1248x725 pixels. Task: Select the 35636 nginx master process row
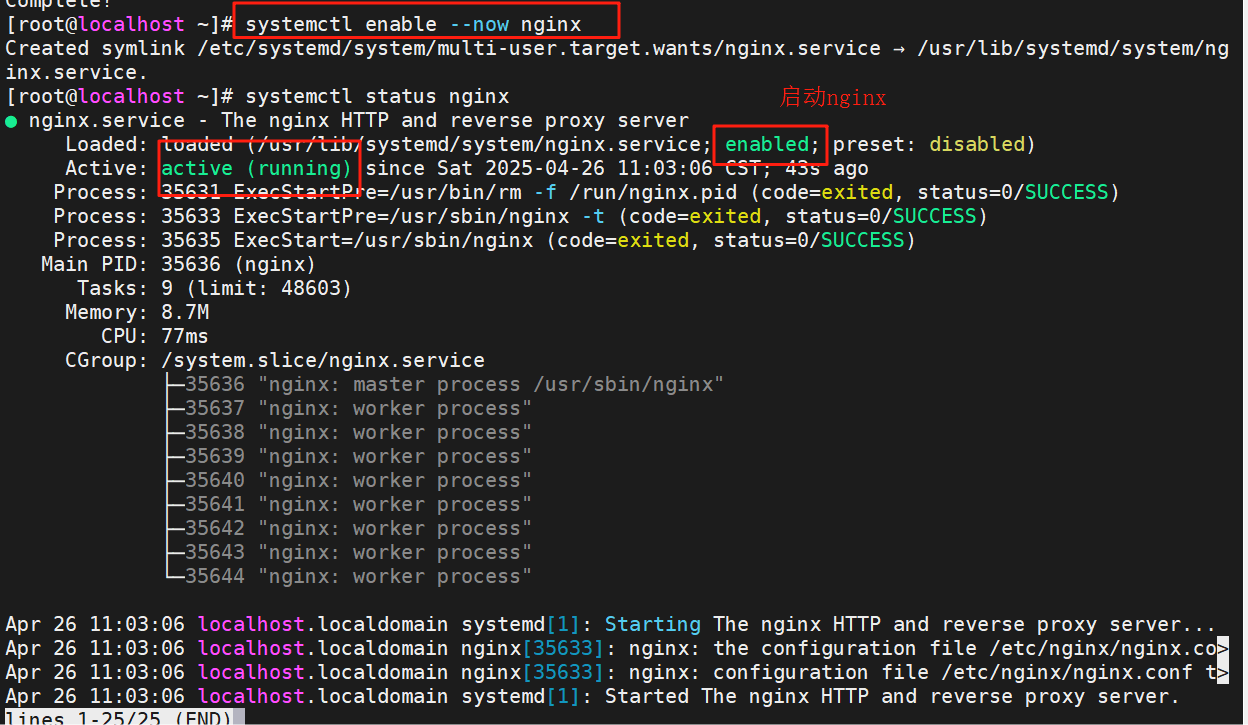pos(443,384)
